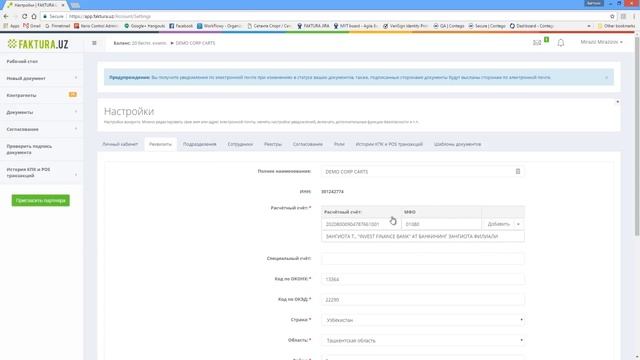Open the dropdown arrow next to Добавить
Viewport: 640px width, 360px height.
pos(518,224)
